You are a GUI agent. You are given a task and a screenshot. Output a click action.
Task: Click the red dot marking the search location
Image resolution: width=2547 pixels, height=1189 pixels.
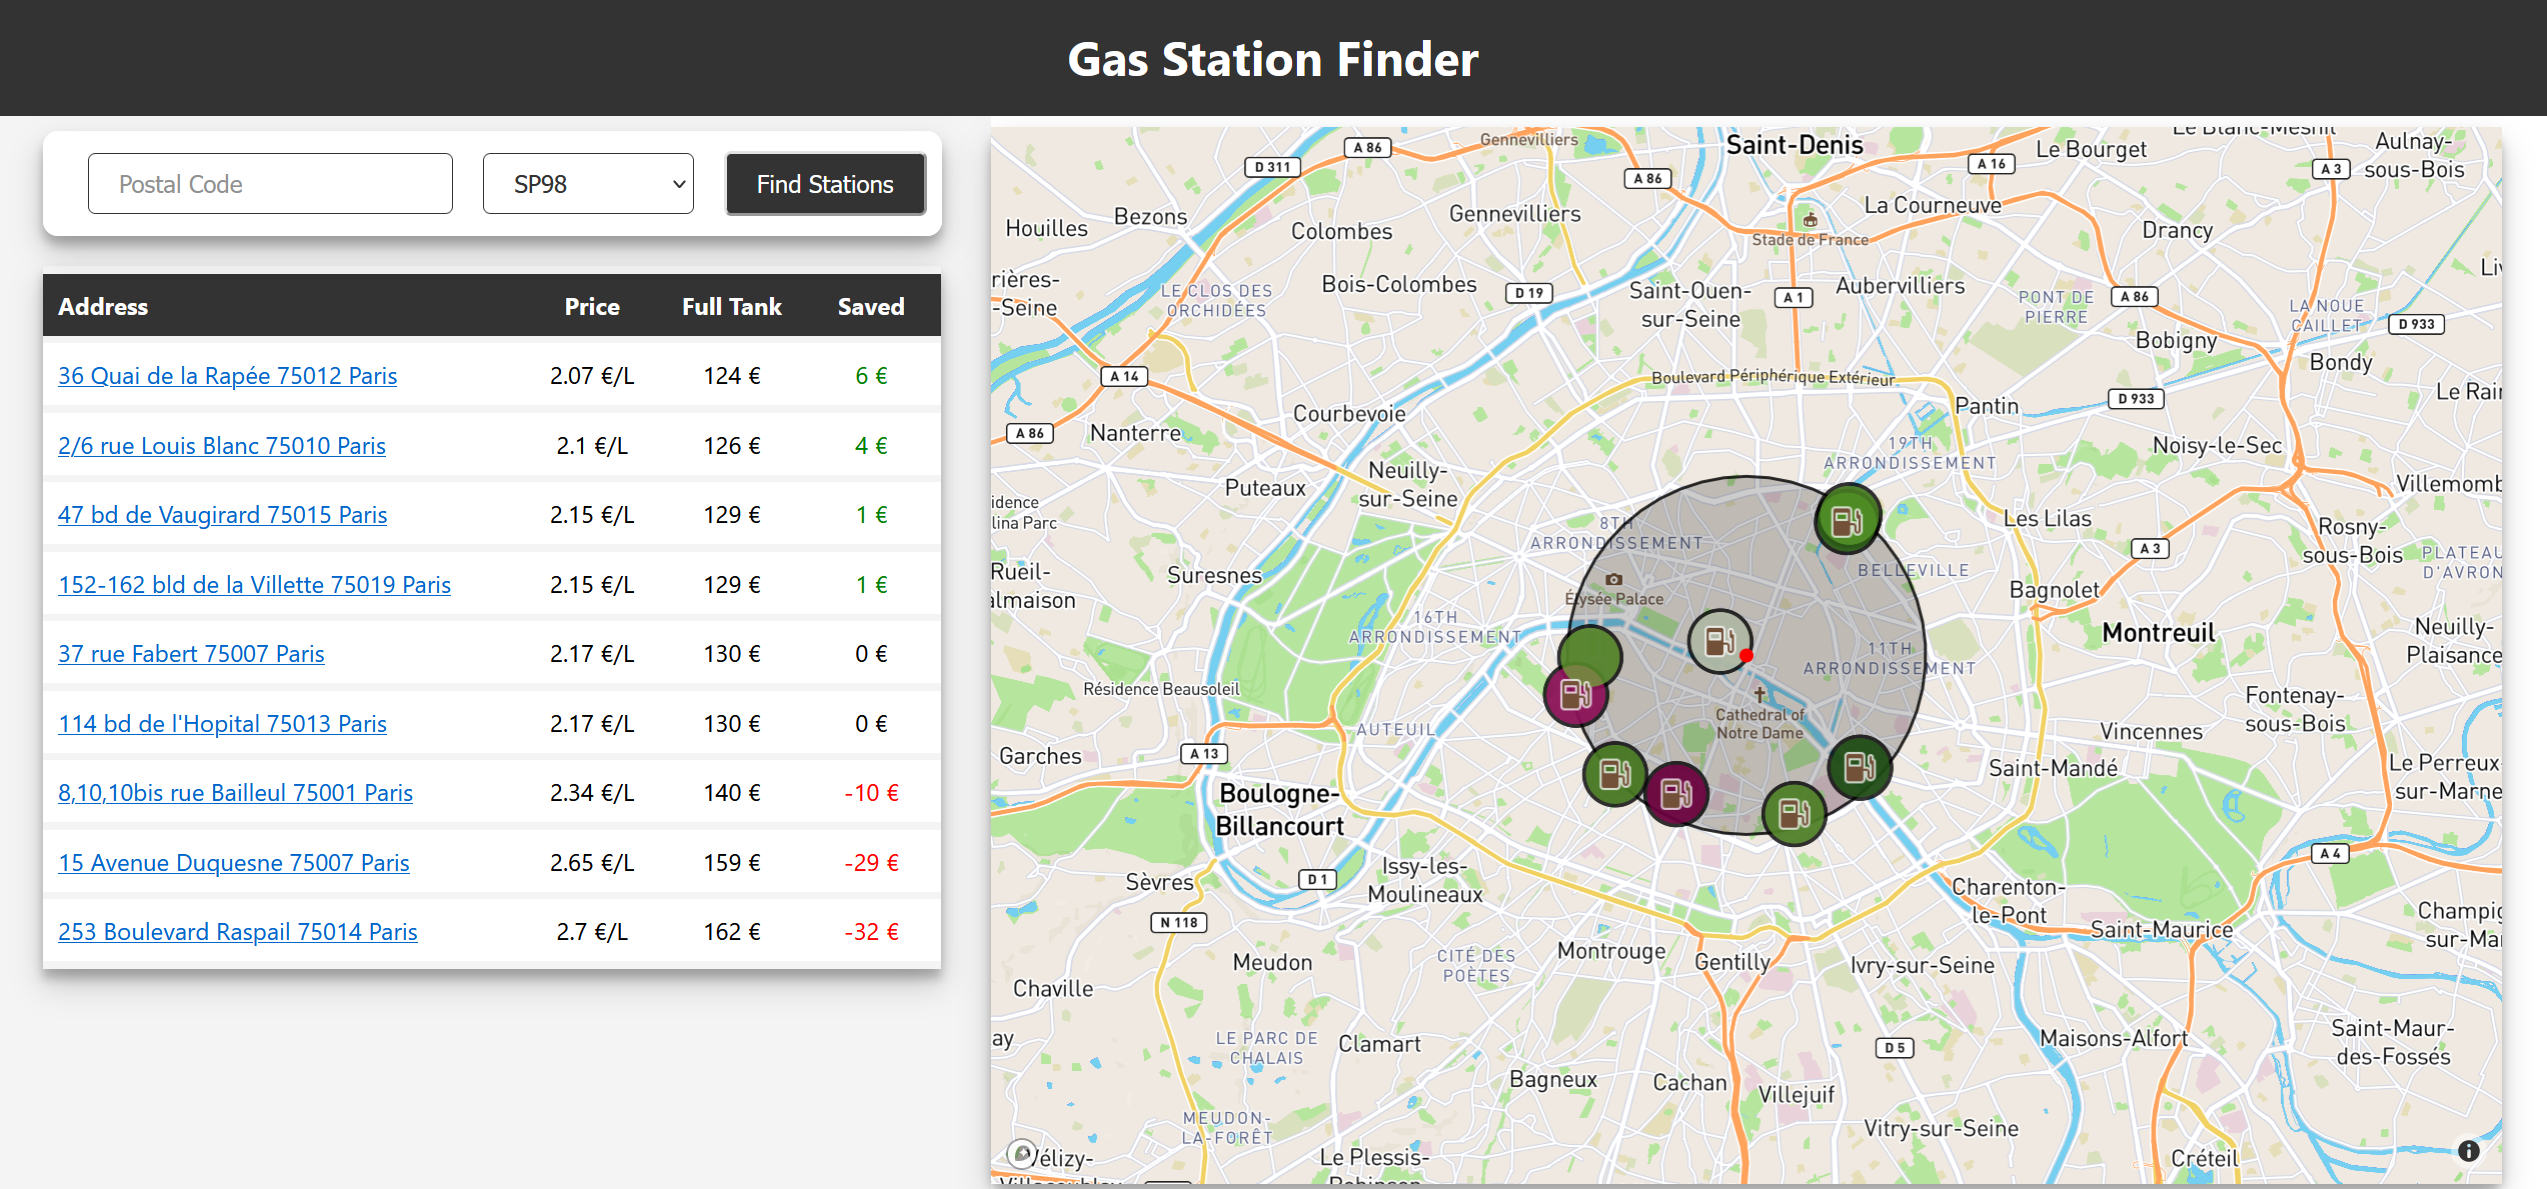1746,657
